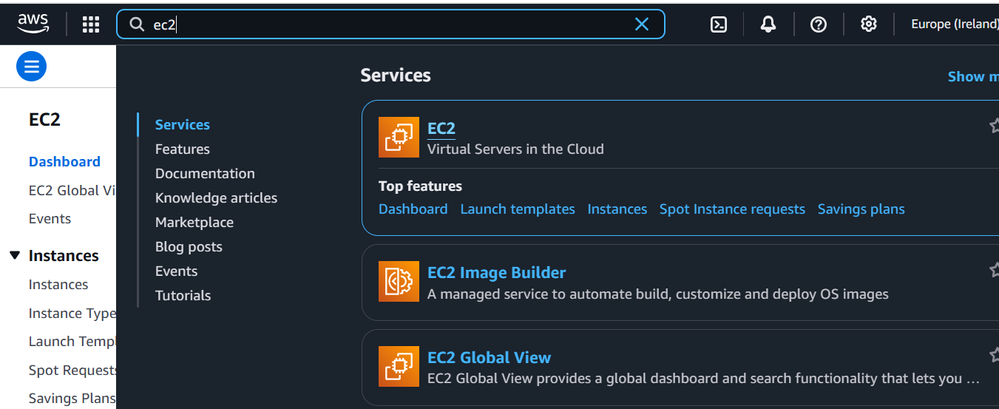Image resolution: width=999 pixels, height=409 pixels.
Task: Open Instances item under Instances sidebar
Action: 58,284
